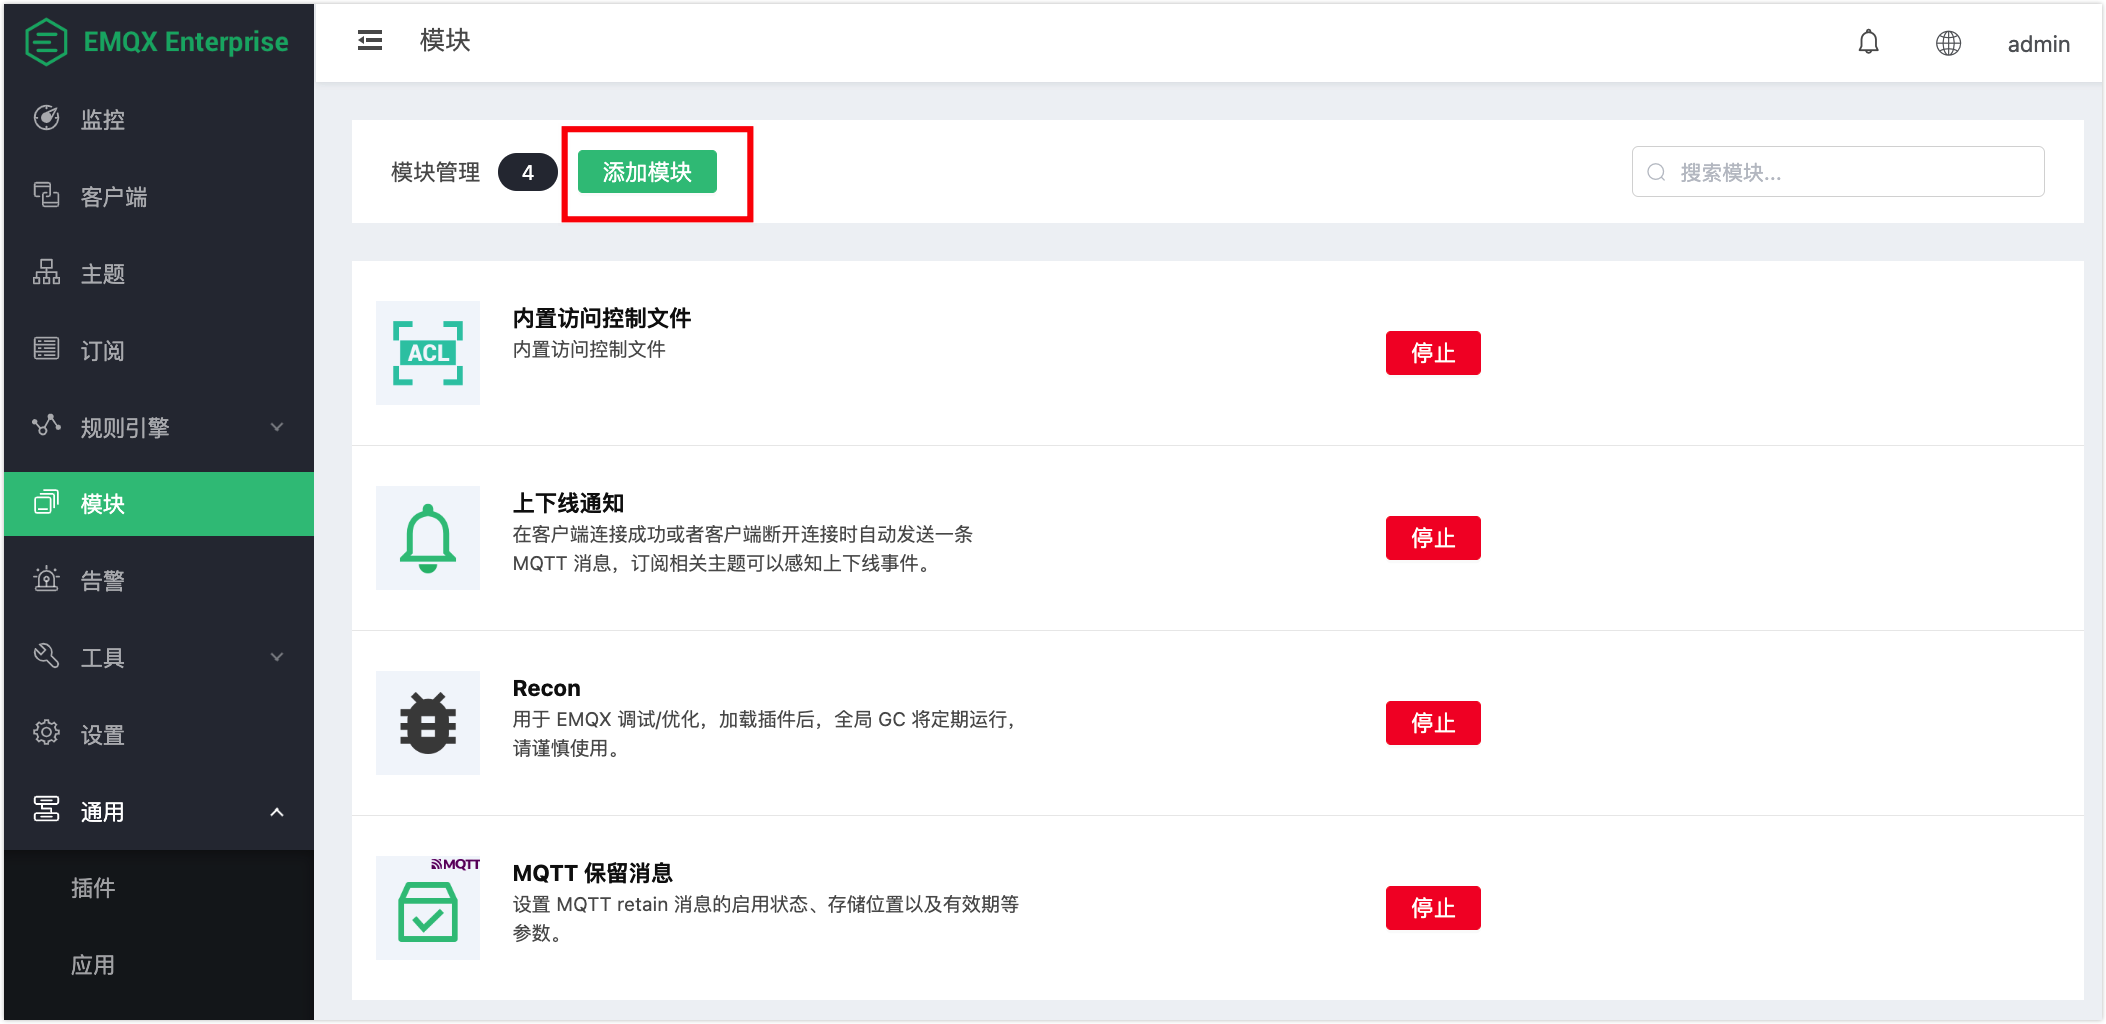Stop the 内置访问控制文件 module

[x=1432, y=353]
